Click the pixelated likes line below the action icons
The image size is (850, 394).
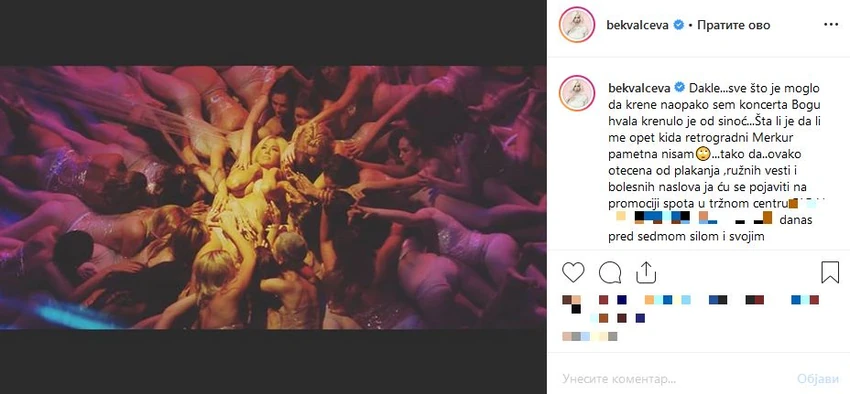pos(690,308)
